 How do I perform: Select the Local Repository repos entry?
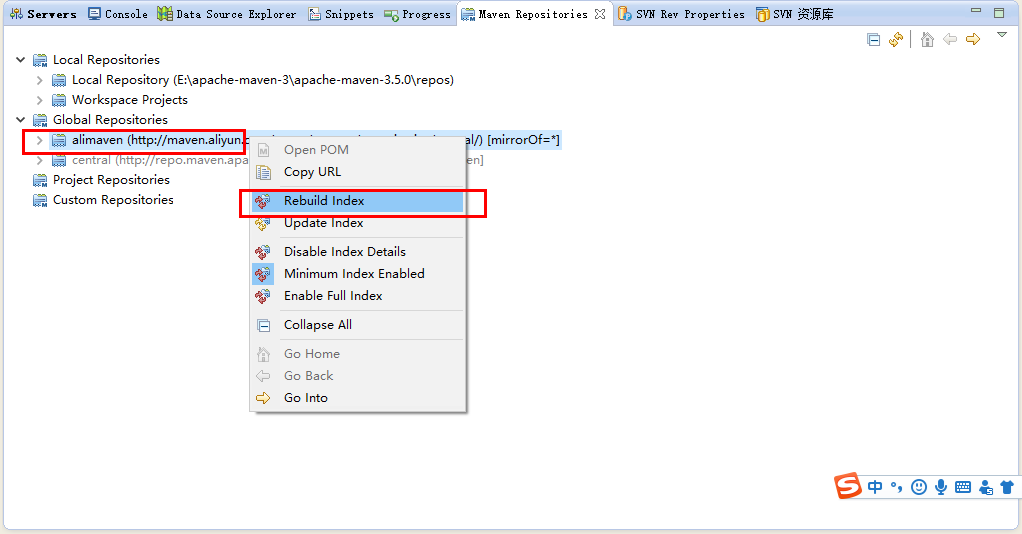(x=263, y=80)
